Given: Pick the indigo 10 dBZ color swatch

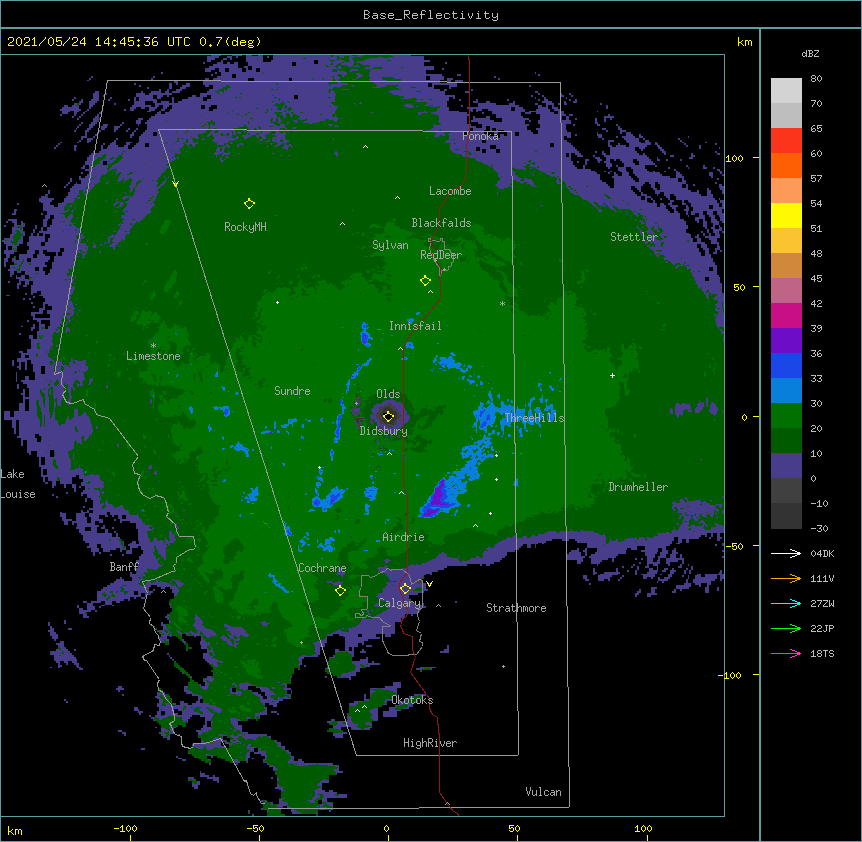Looking at the screenshot, I should pos(786,465).
